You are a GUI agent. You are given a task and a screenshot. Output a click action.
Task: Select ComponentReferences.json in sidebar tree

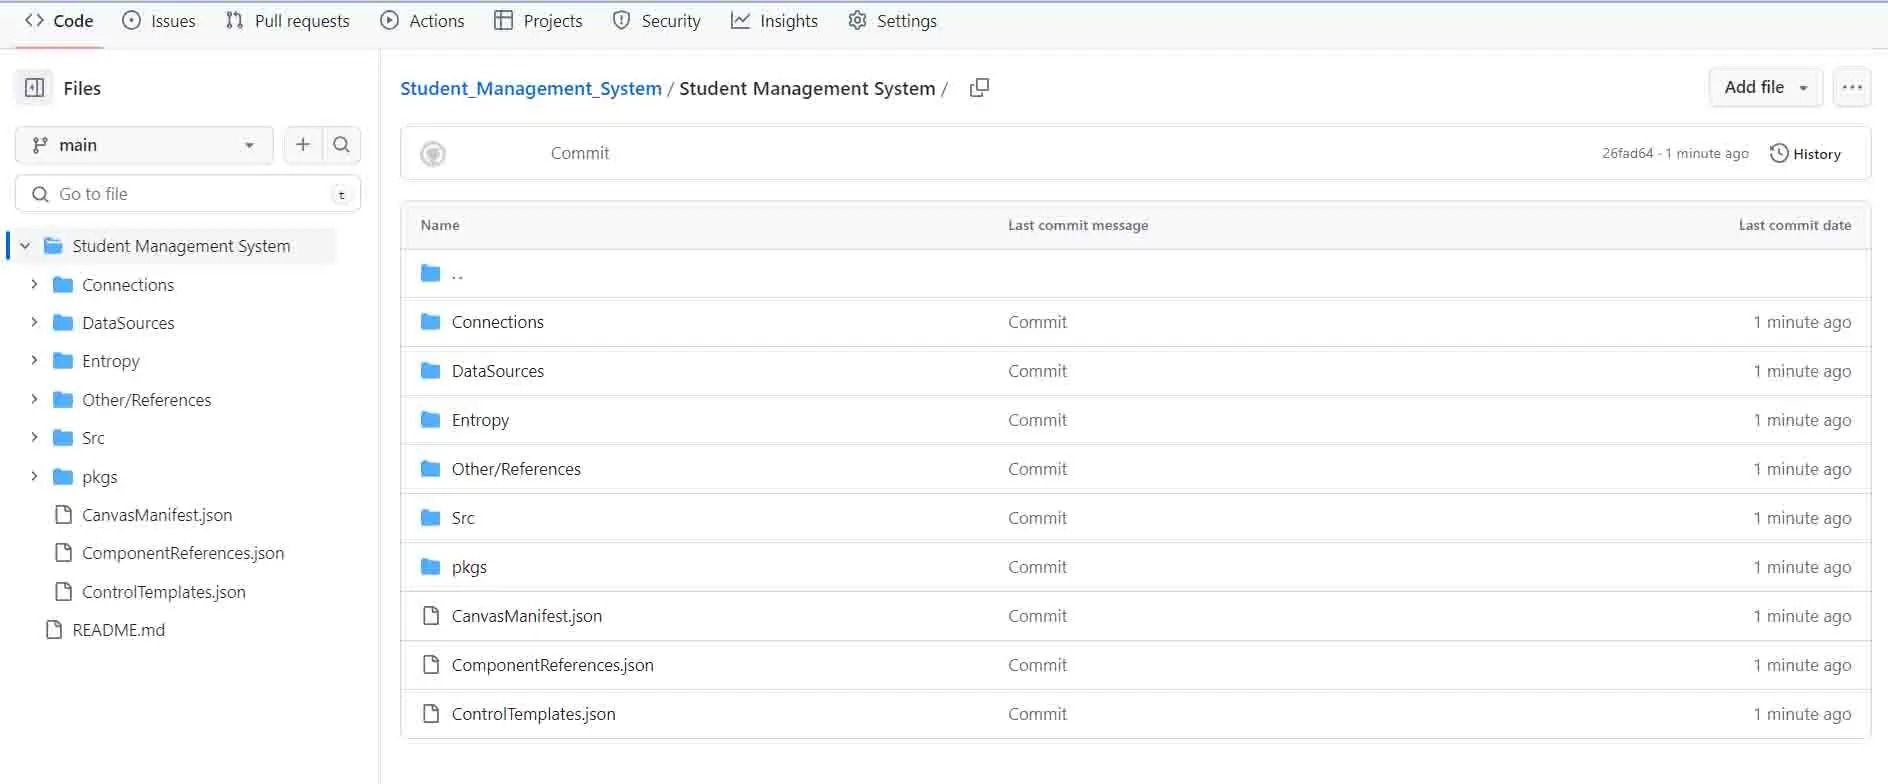tap(183, 553)
